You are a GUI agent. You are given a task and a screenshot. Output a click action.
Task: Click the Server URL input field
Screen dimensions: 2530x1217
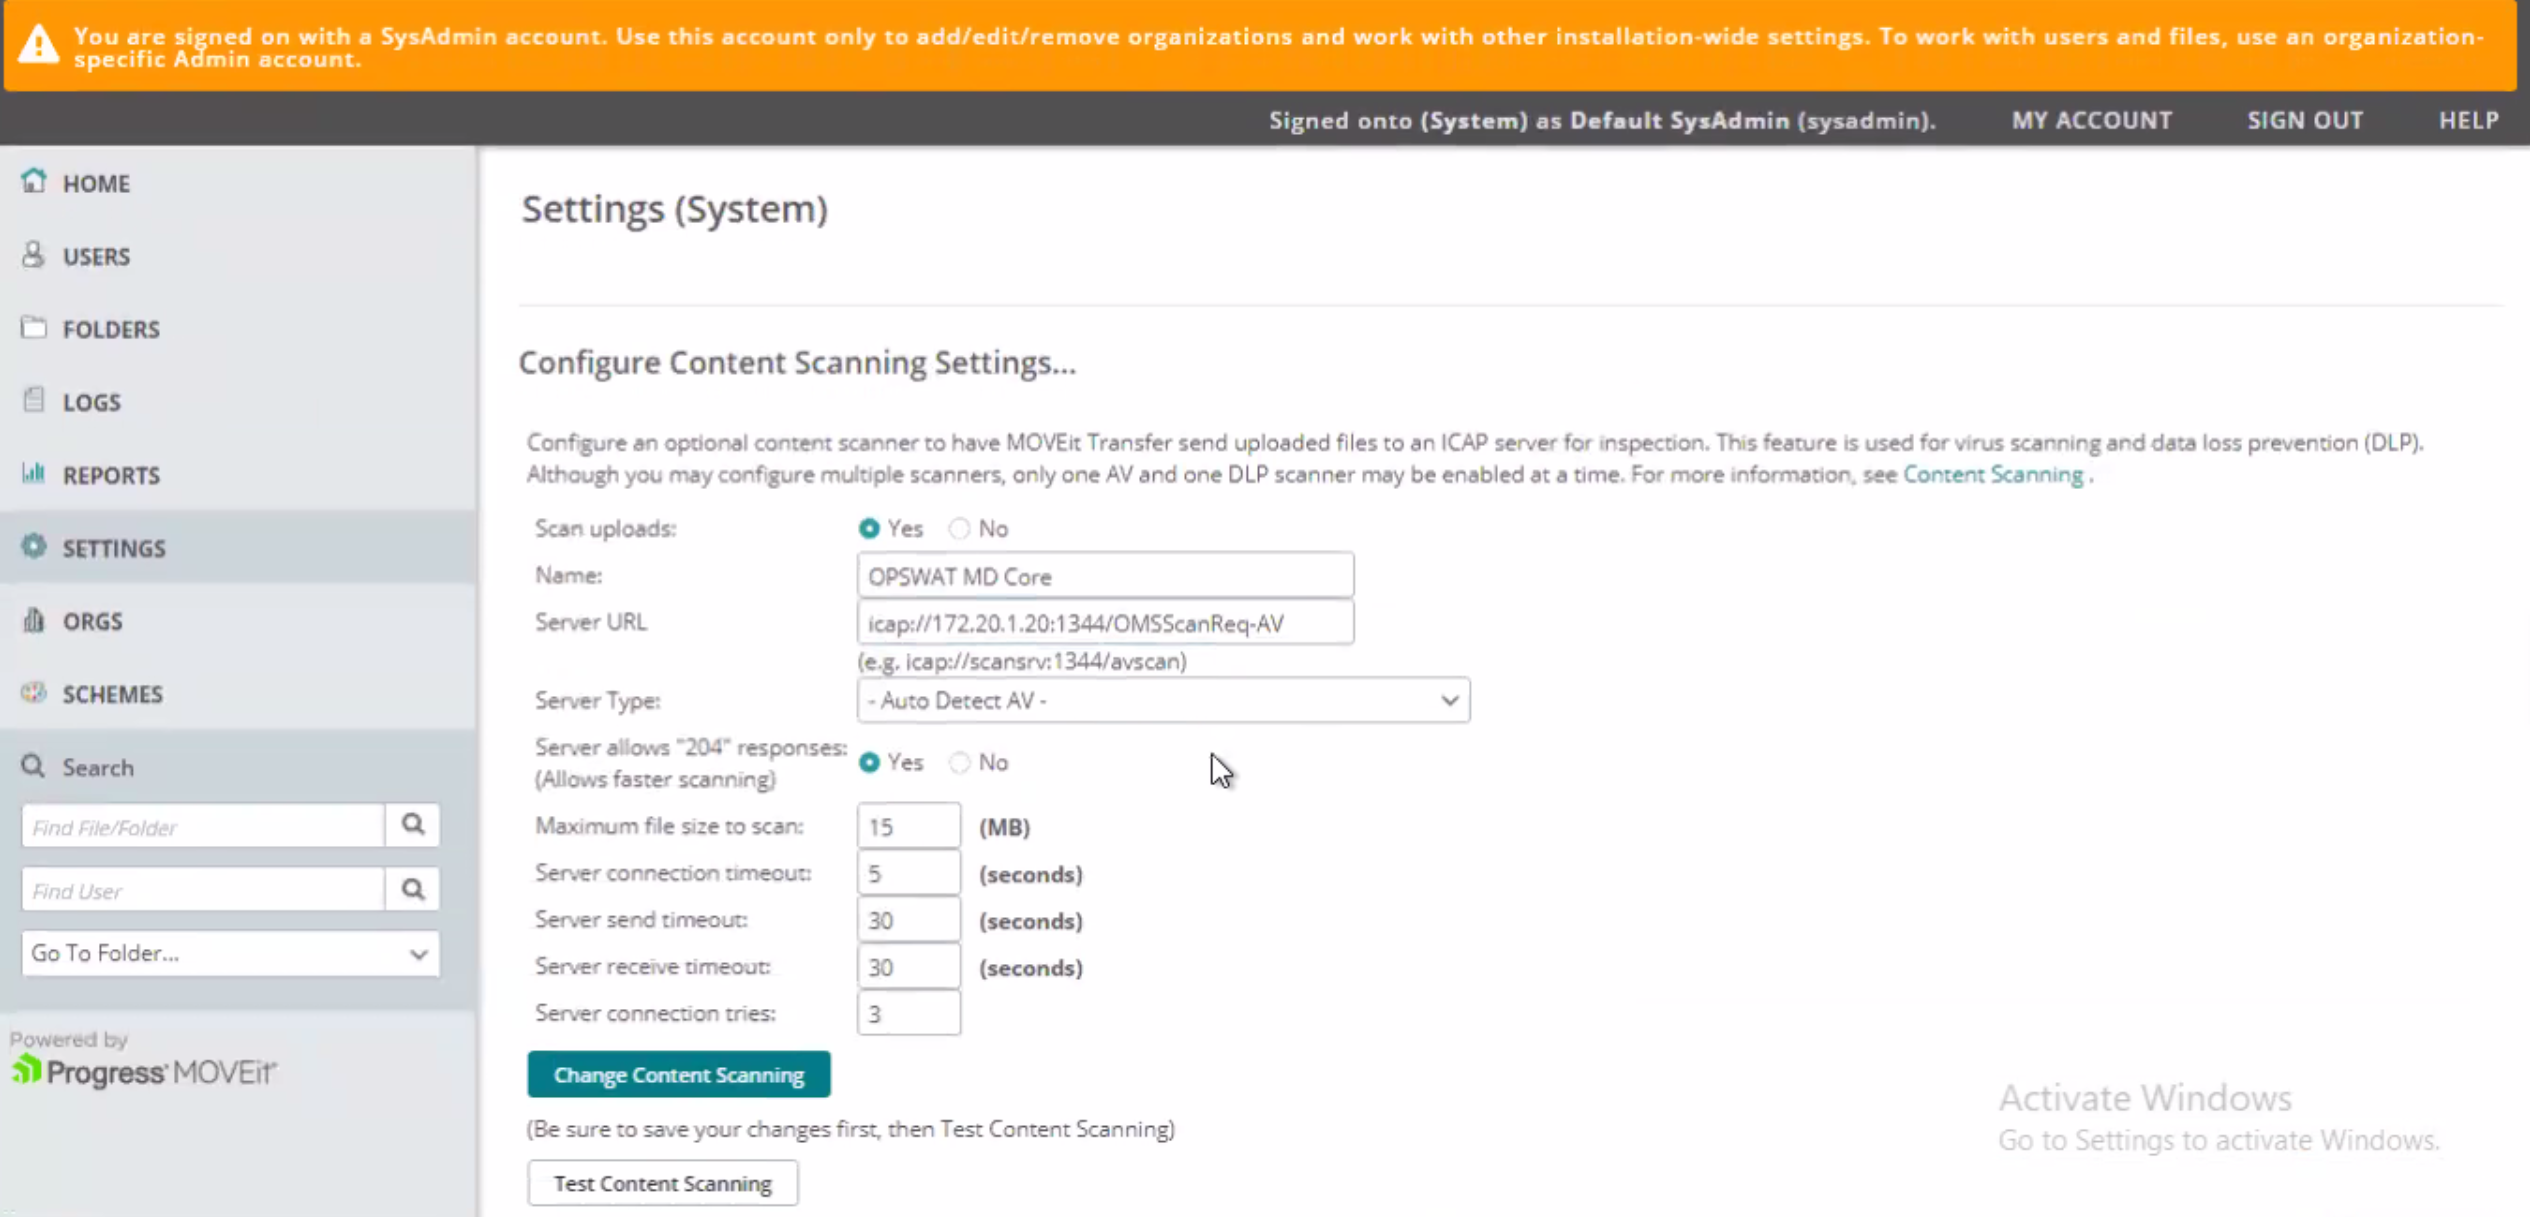coord(1105,623)
